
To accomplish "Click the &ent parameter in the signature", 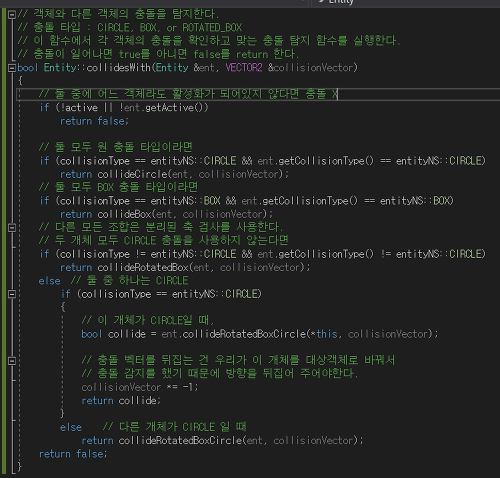I will pyautogui.click(x=204, y=68).
